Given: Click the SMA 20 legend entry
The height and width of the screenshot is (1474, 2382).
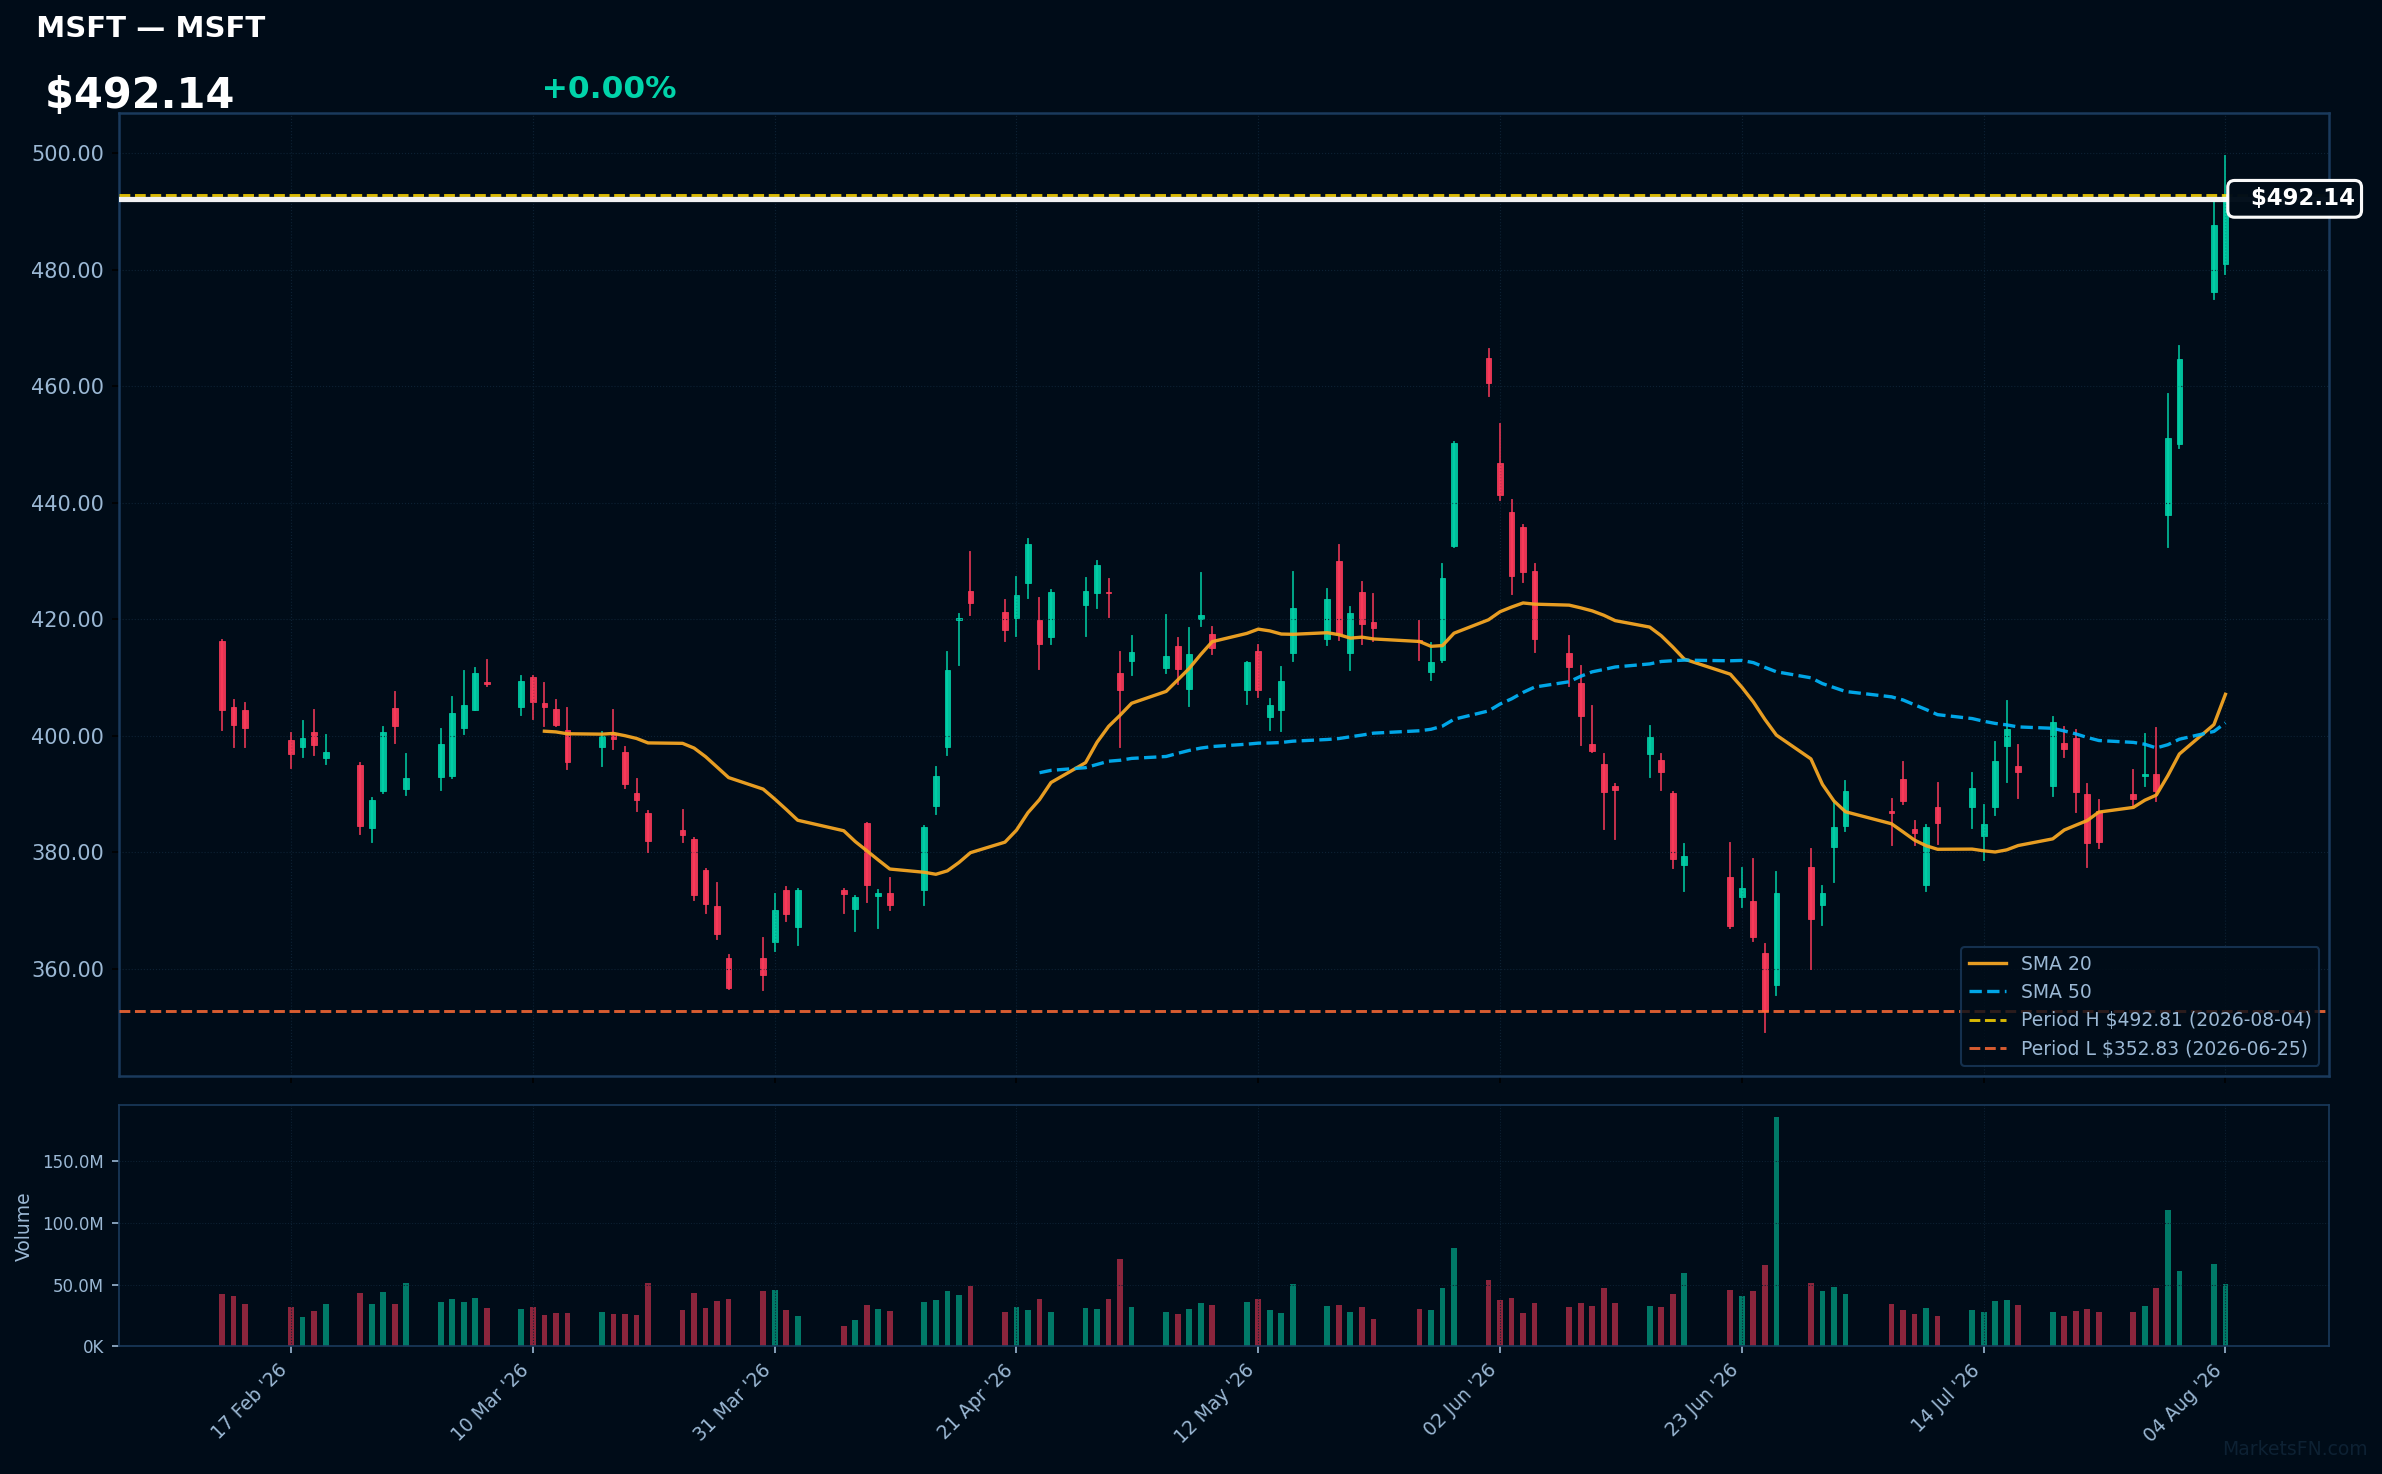Looking at the screenshot, I should pyautogui.click(x=2030, y=963).
